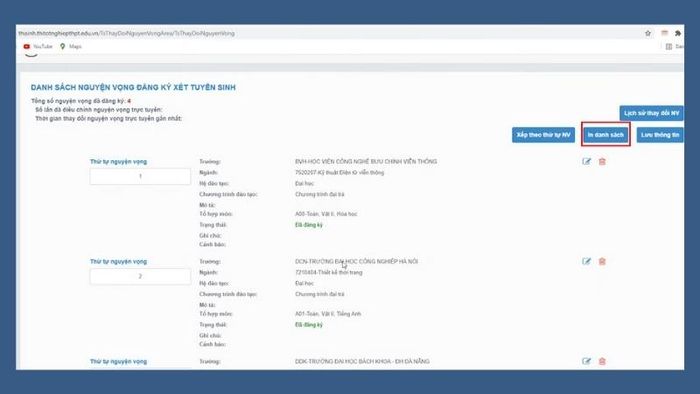Click heading DANH SÁCH NGUYỆN VỌNG ĐĂNG KÝ
Viewport: 700px width, 394px height.
tap(133, 87)
